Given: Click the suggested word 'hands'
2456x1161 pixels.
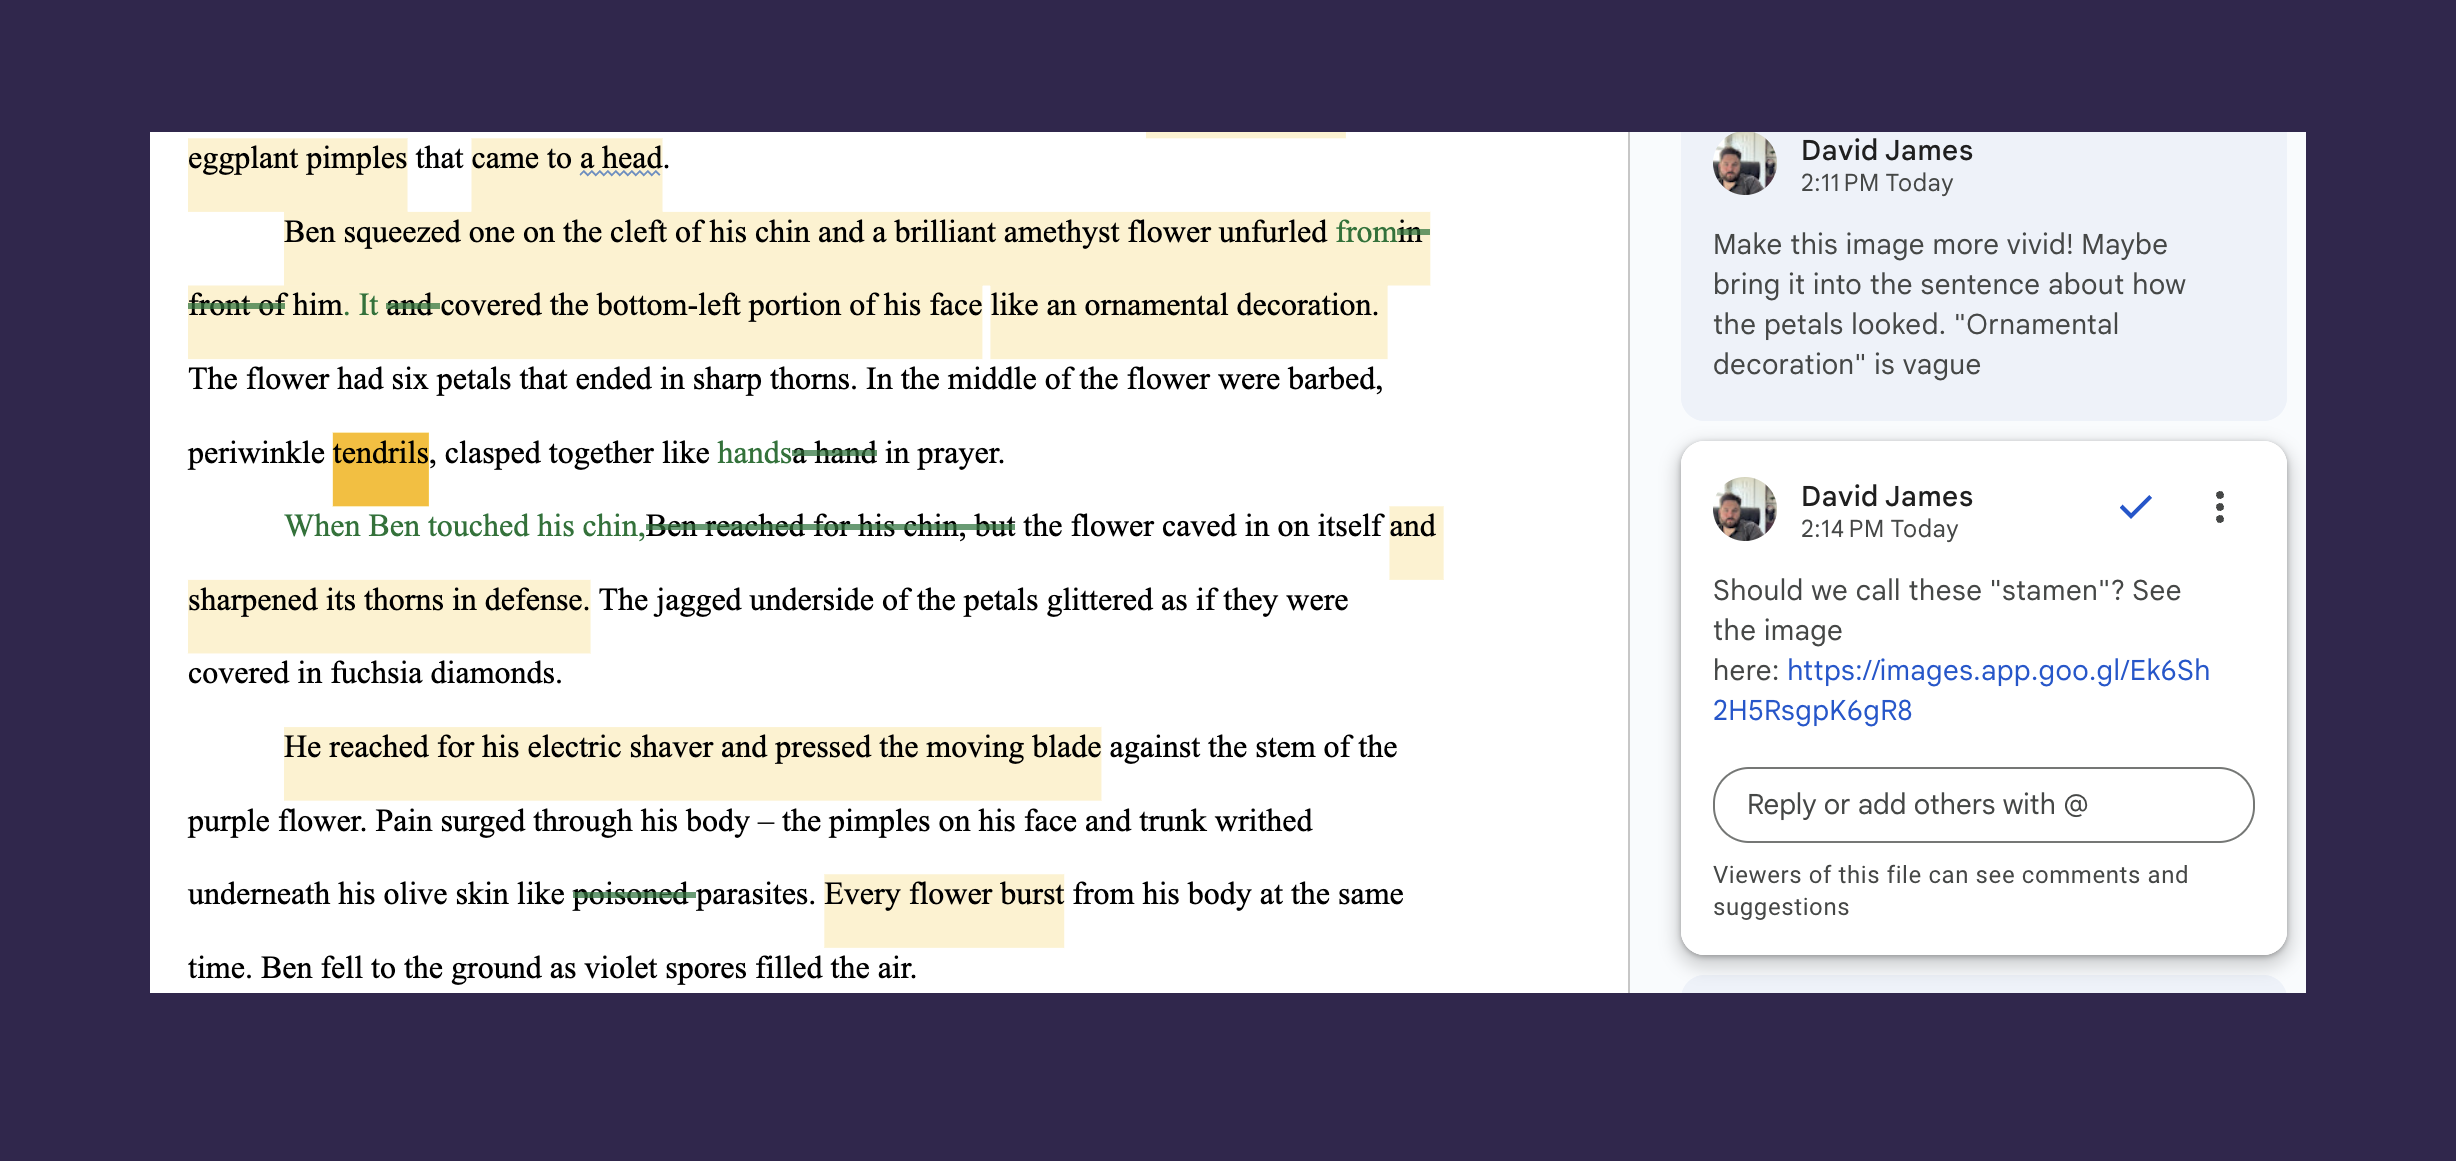Looking at the screenshot, I should coord(754,453).
